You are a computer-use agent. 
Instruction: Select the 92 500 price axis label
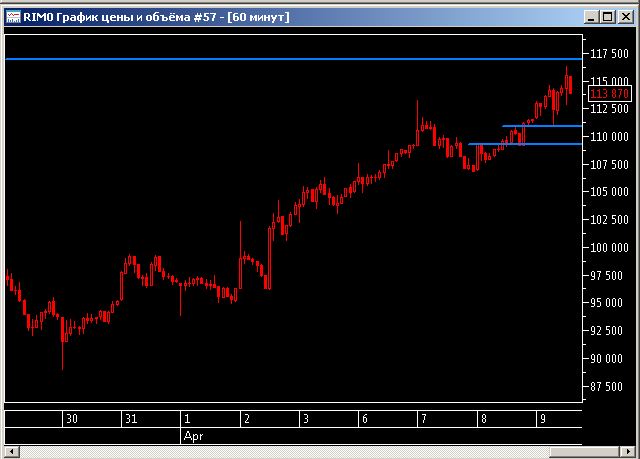coord(607,331)
